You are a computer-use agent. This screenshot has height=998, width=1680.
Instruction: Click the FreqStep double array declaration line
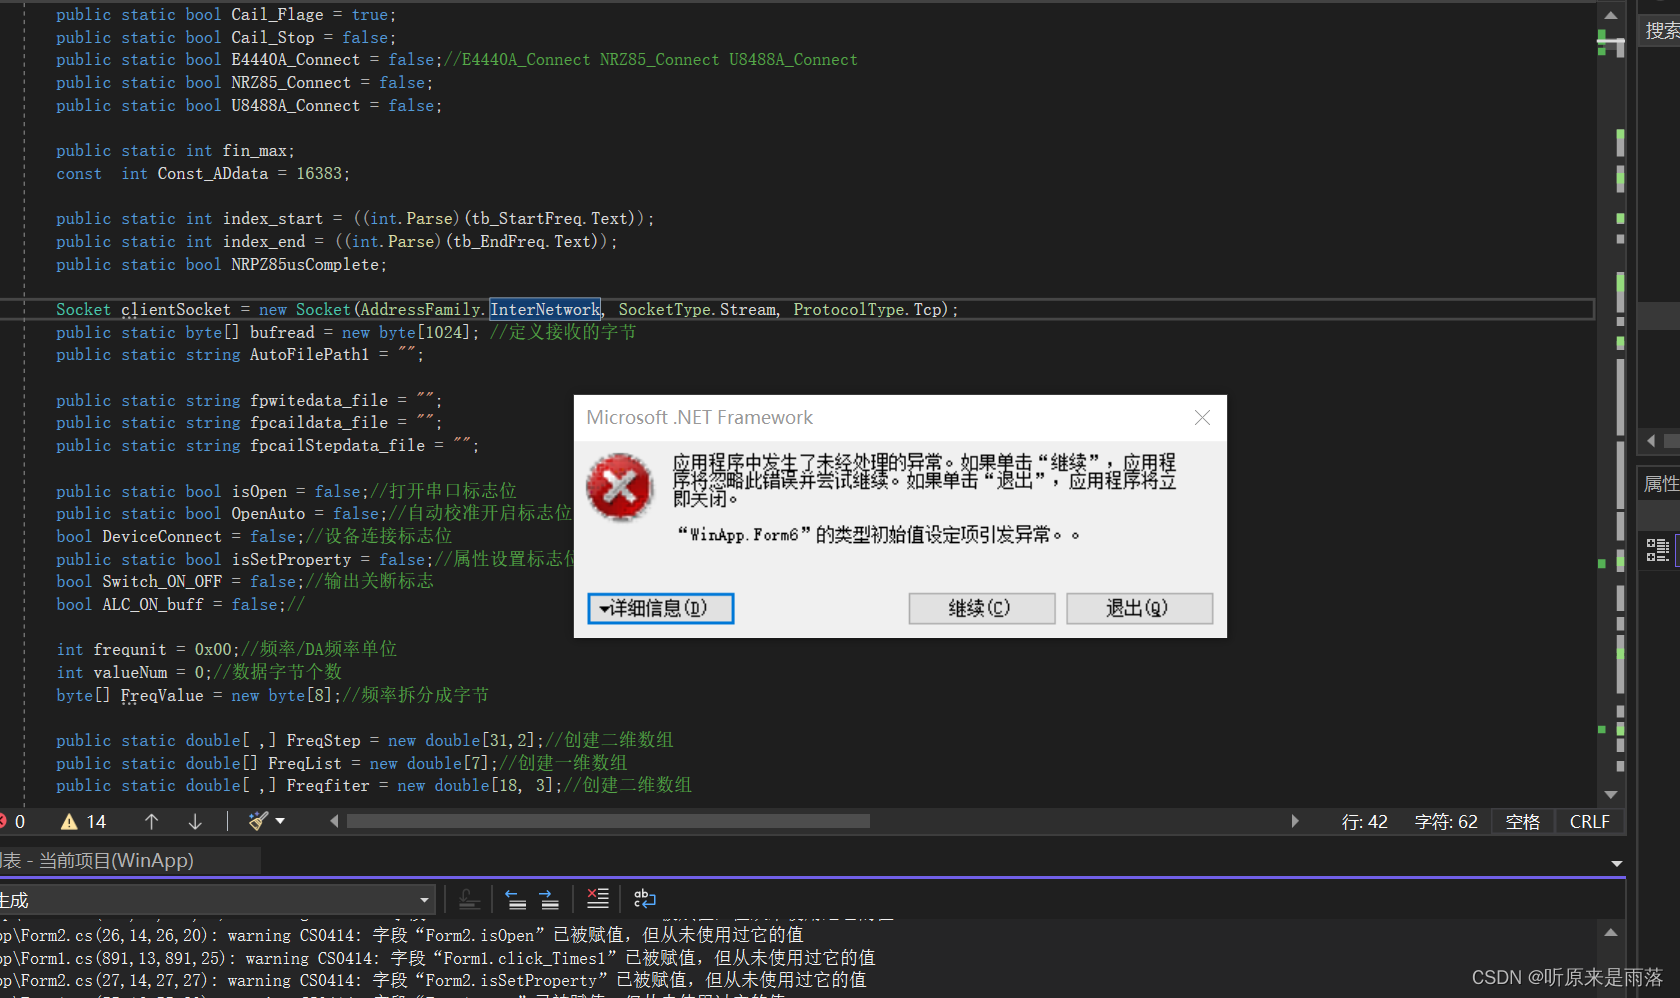pyautogui.click(x=365, y=740)
